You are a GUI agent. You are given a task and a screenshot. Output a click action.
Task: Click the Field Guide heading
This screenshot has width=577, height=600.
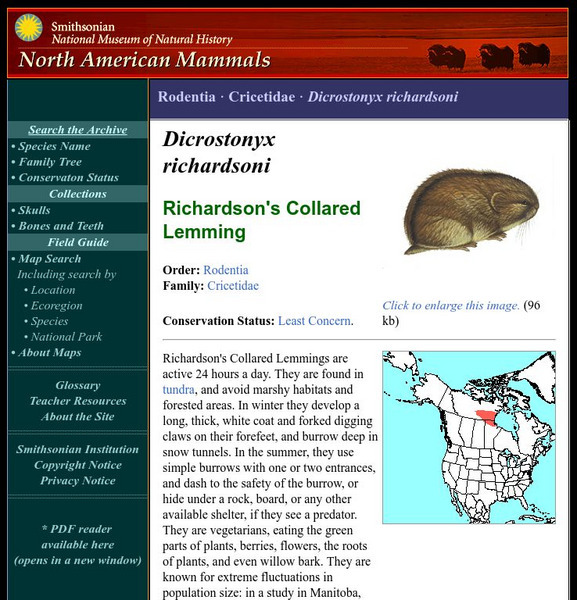[x=78, y=242]
